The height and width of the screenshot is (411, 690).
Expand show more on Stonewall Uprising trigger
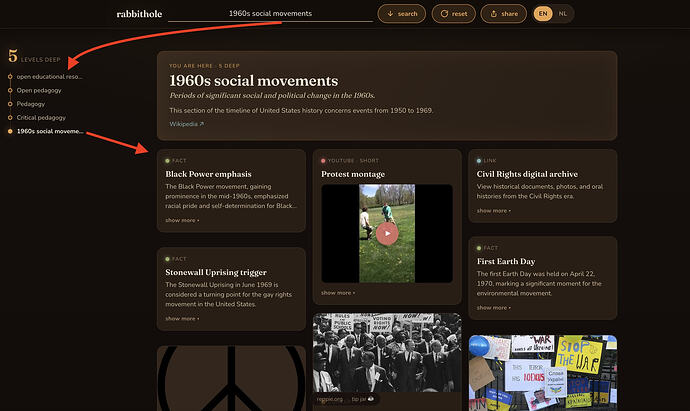coord(182,319)
